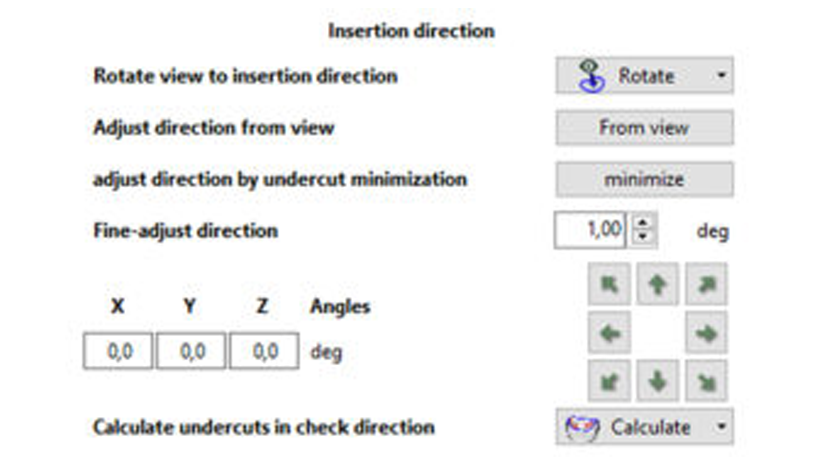Decrease the fine-adjust degree step
The width and height of the screenshot is (825, 464).
(x=642, y=238)
